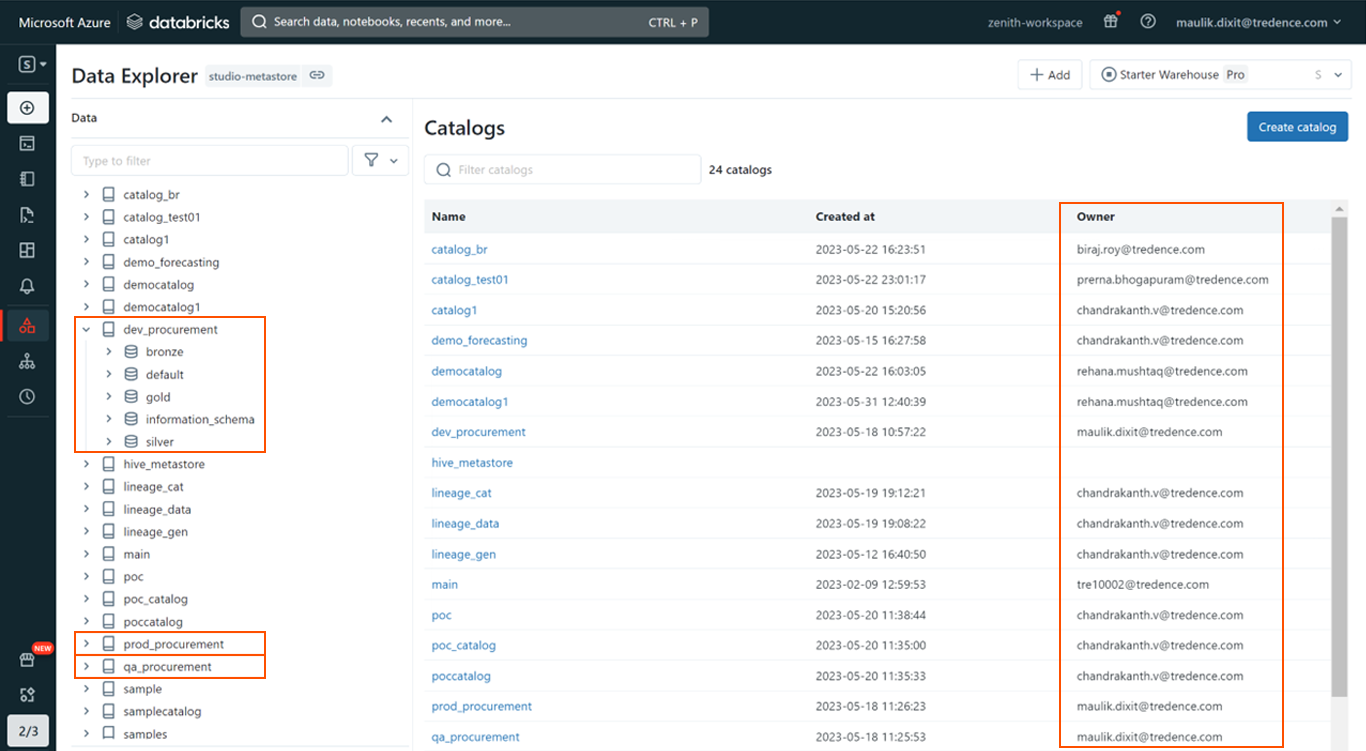Focus the Type to filter field
The image size is (1366, 751).
pos(210,160)
